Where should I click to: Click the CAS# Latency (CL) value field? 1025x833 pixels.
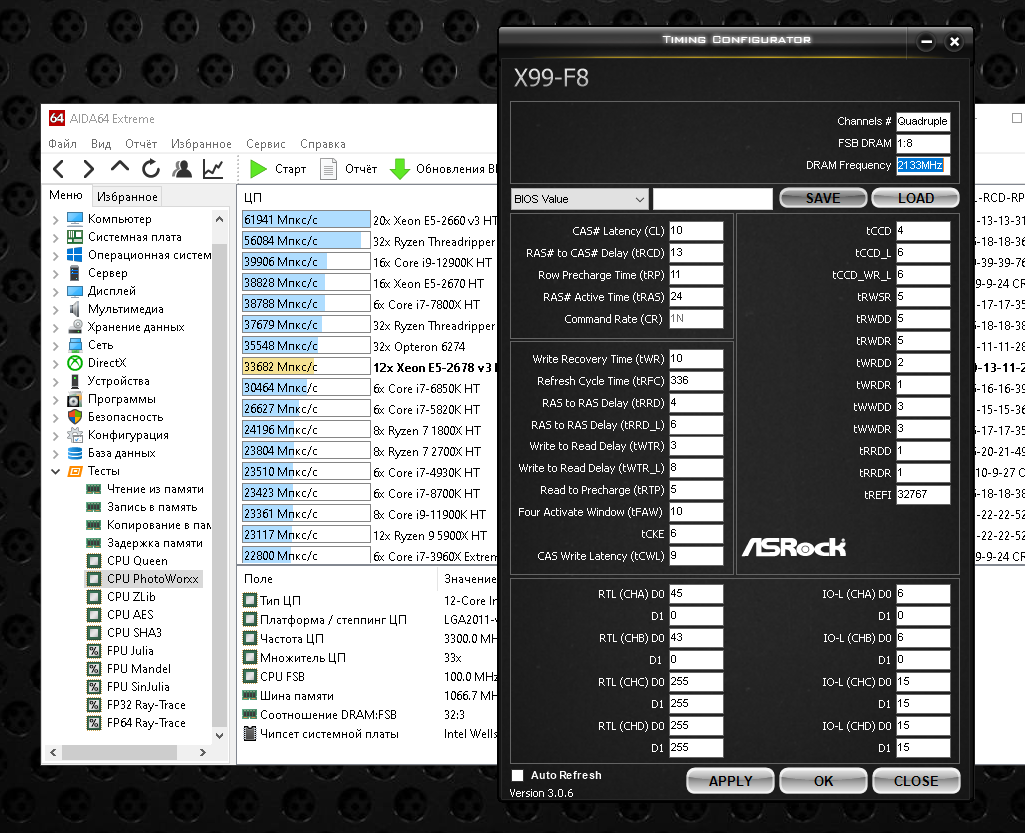pyautogui.click(x=696, y=231)
